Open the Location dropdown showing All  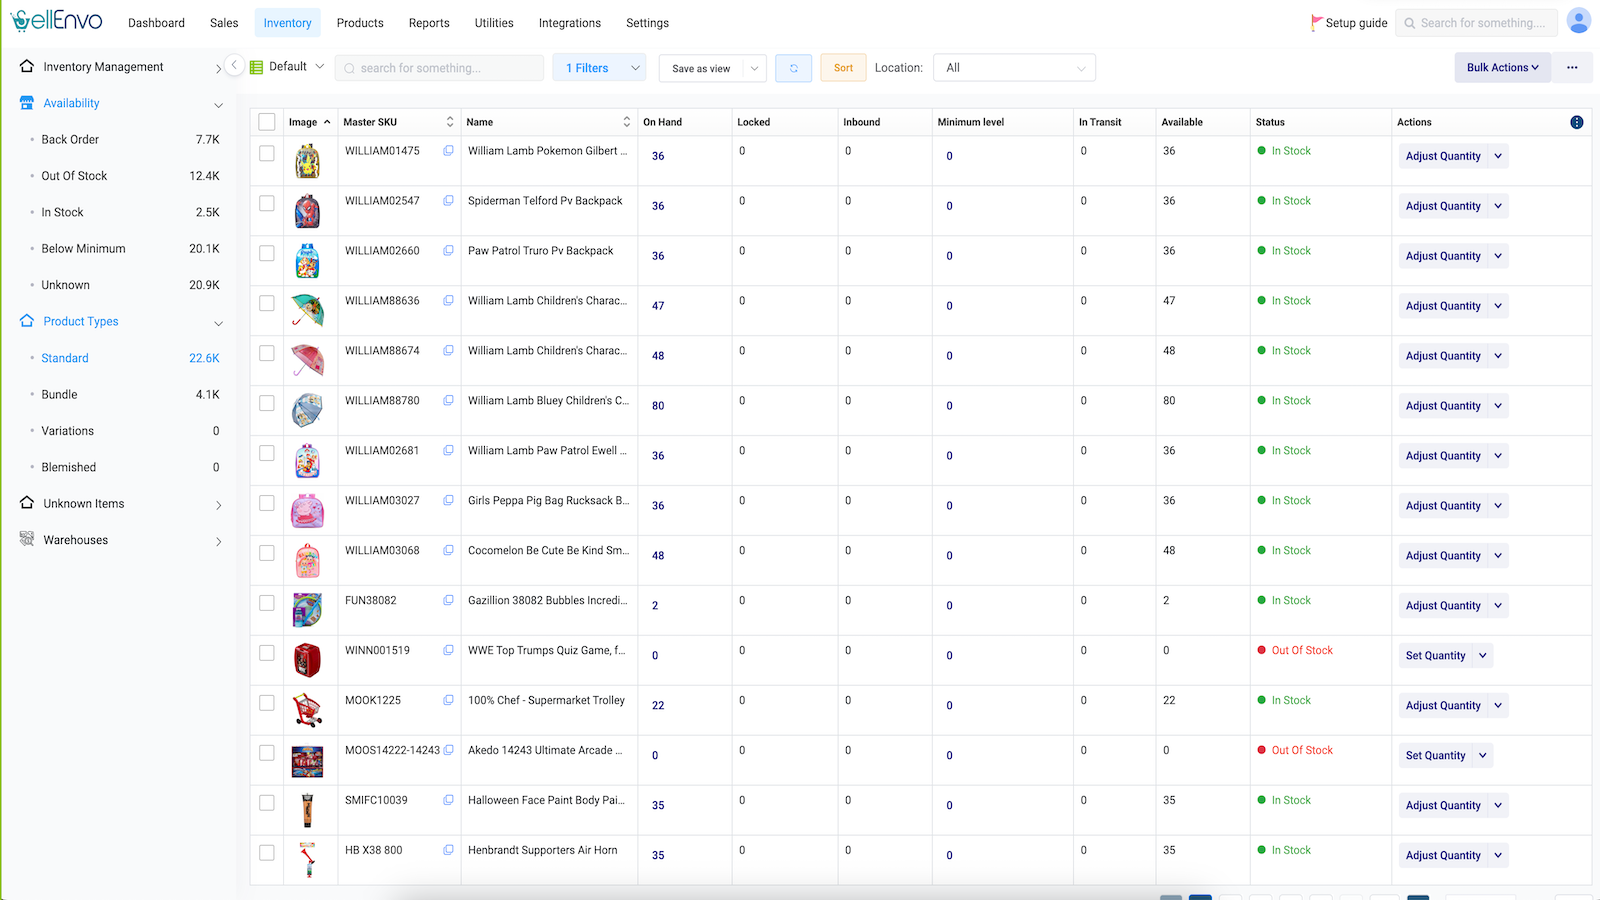tap(1014, 68)
